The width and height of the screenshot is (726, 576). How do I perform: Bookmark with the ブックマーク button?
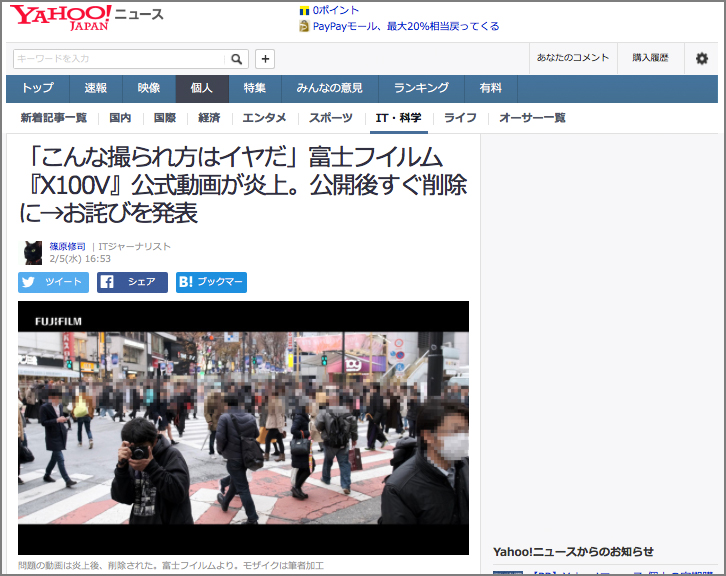click(x=211, y=282)
